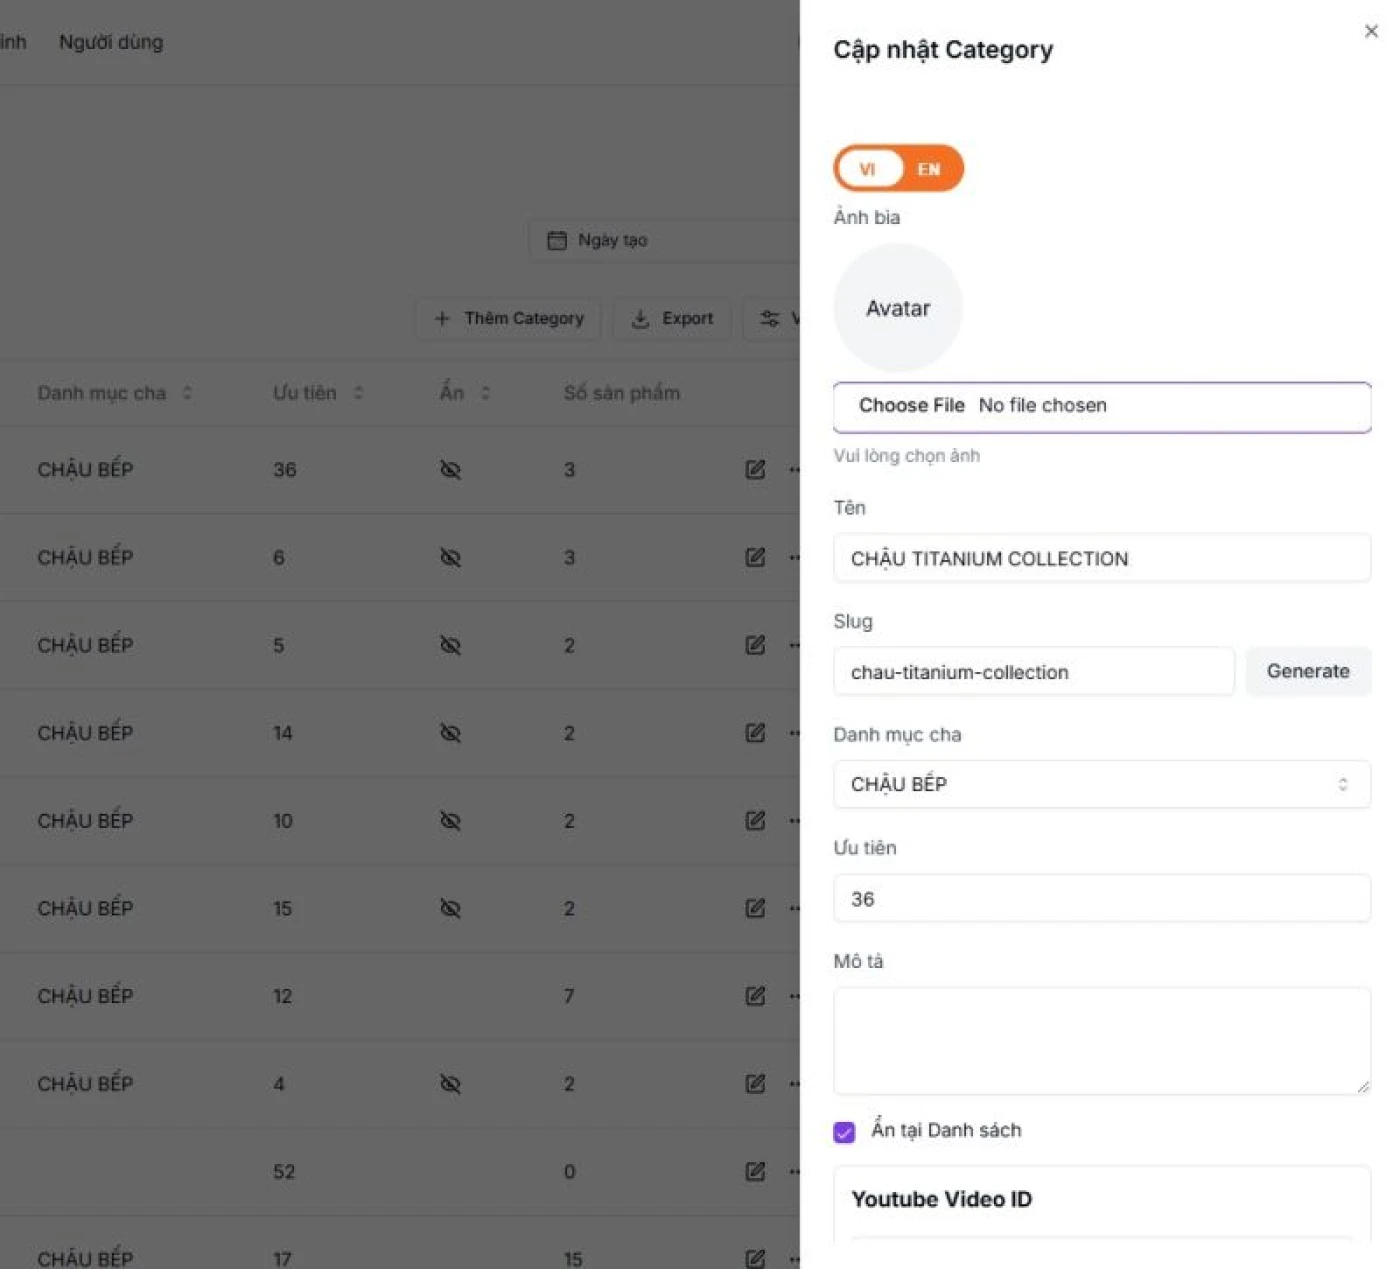The image size is (1400, 1269).
Task: Toggle visibility eye on the second CHẬU BẾP row
Action: 452,557
